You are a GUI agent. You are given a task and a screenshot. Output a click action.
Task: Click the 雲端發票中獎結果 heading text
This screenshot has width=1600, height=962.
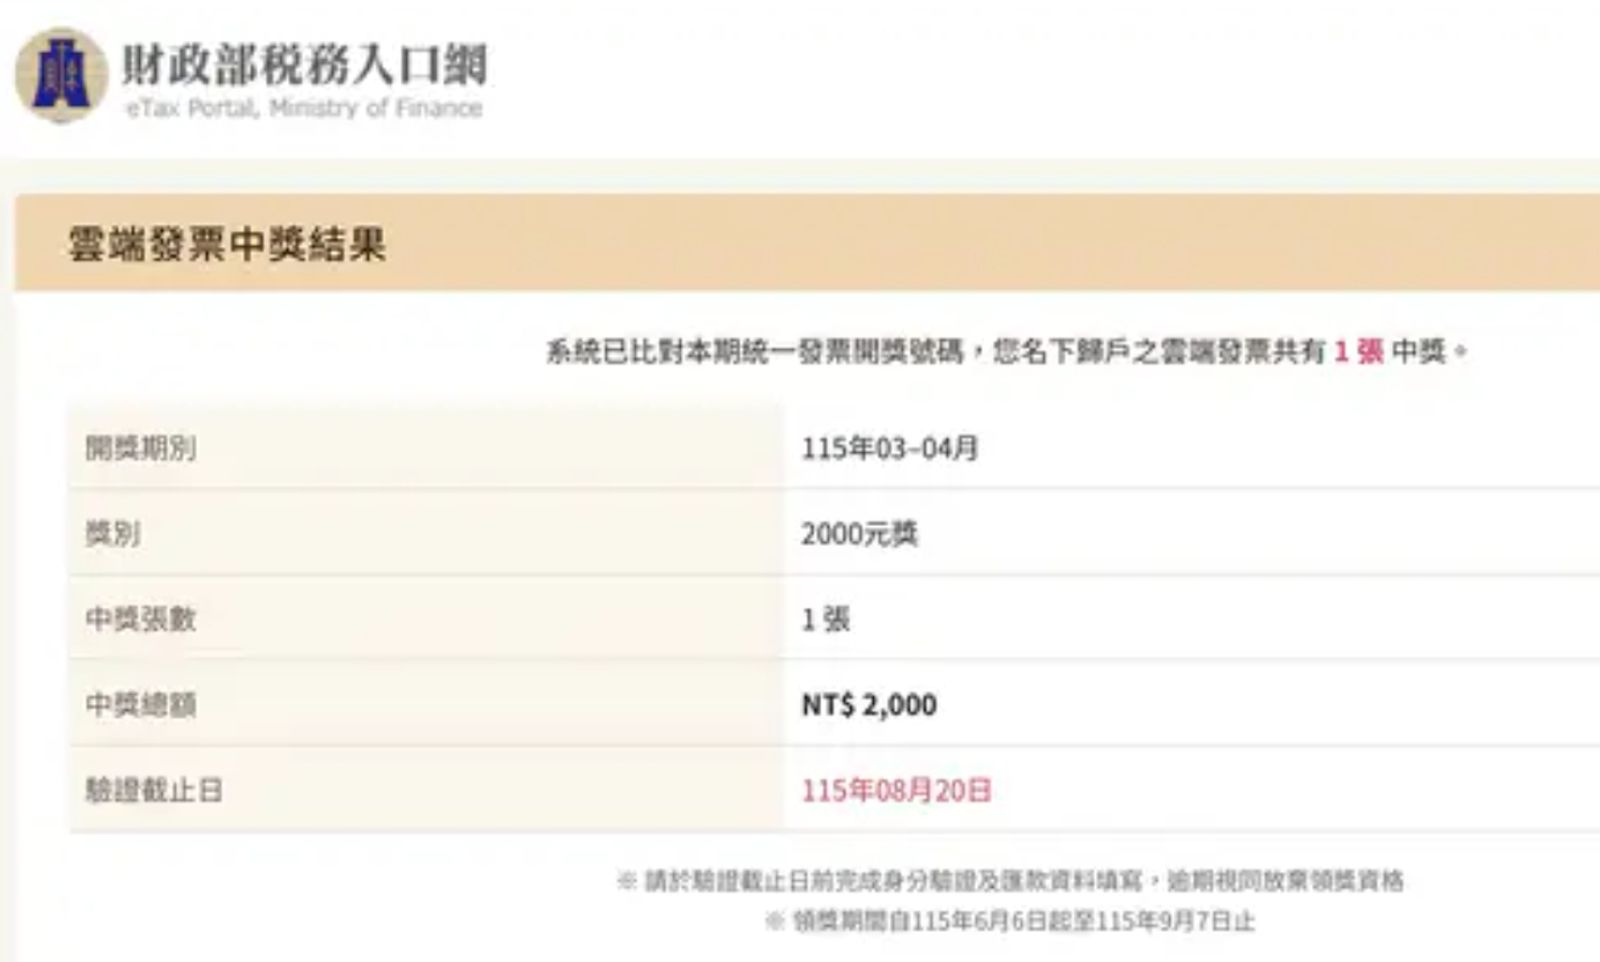(x=227, y=244)
